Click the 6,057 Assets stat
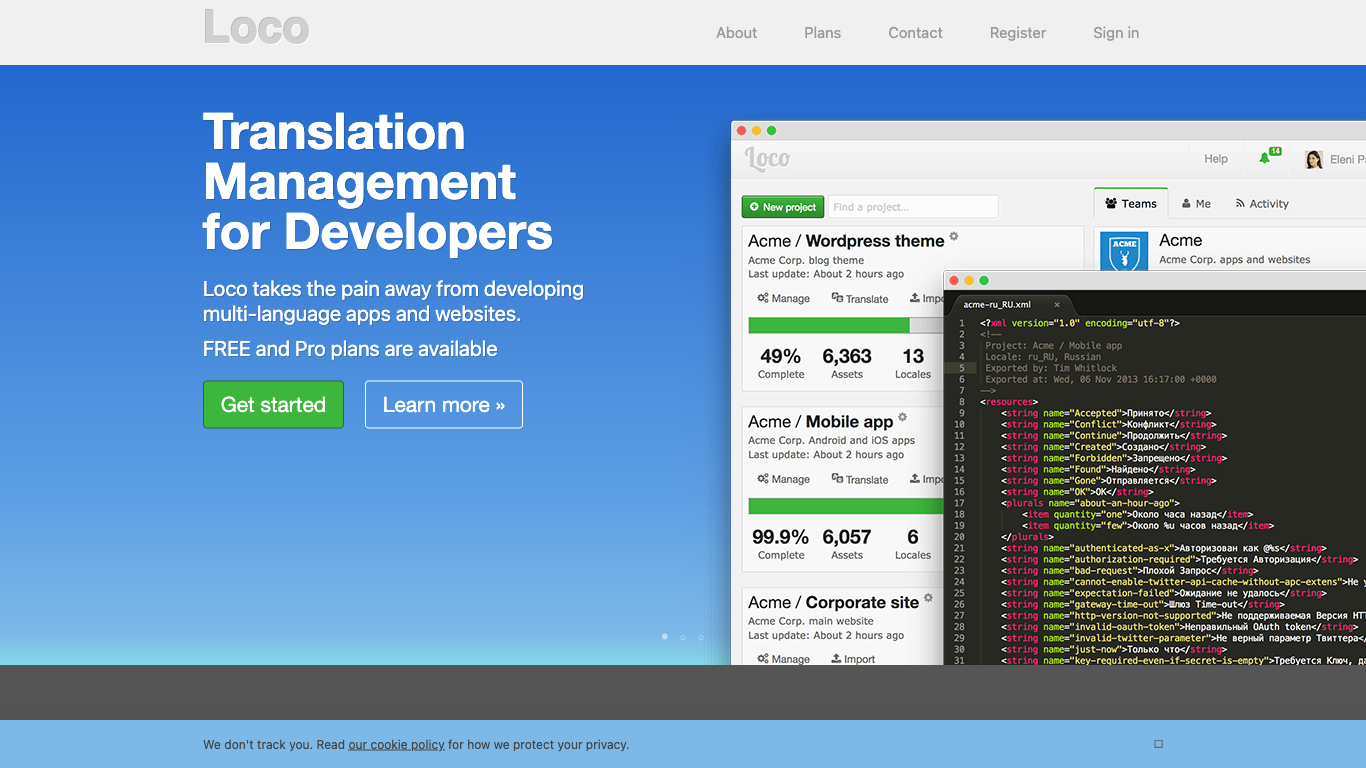This screenshot has width=1366, height=768. tap(847, 544)
